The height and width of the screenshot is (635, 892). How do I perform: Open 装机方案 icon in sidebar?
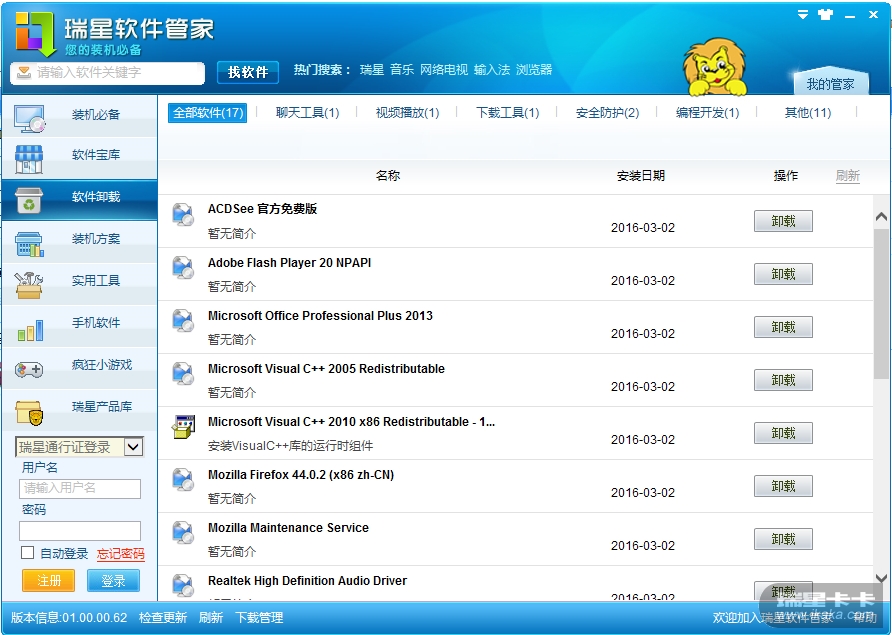click(29, 244)
